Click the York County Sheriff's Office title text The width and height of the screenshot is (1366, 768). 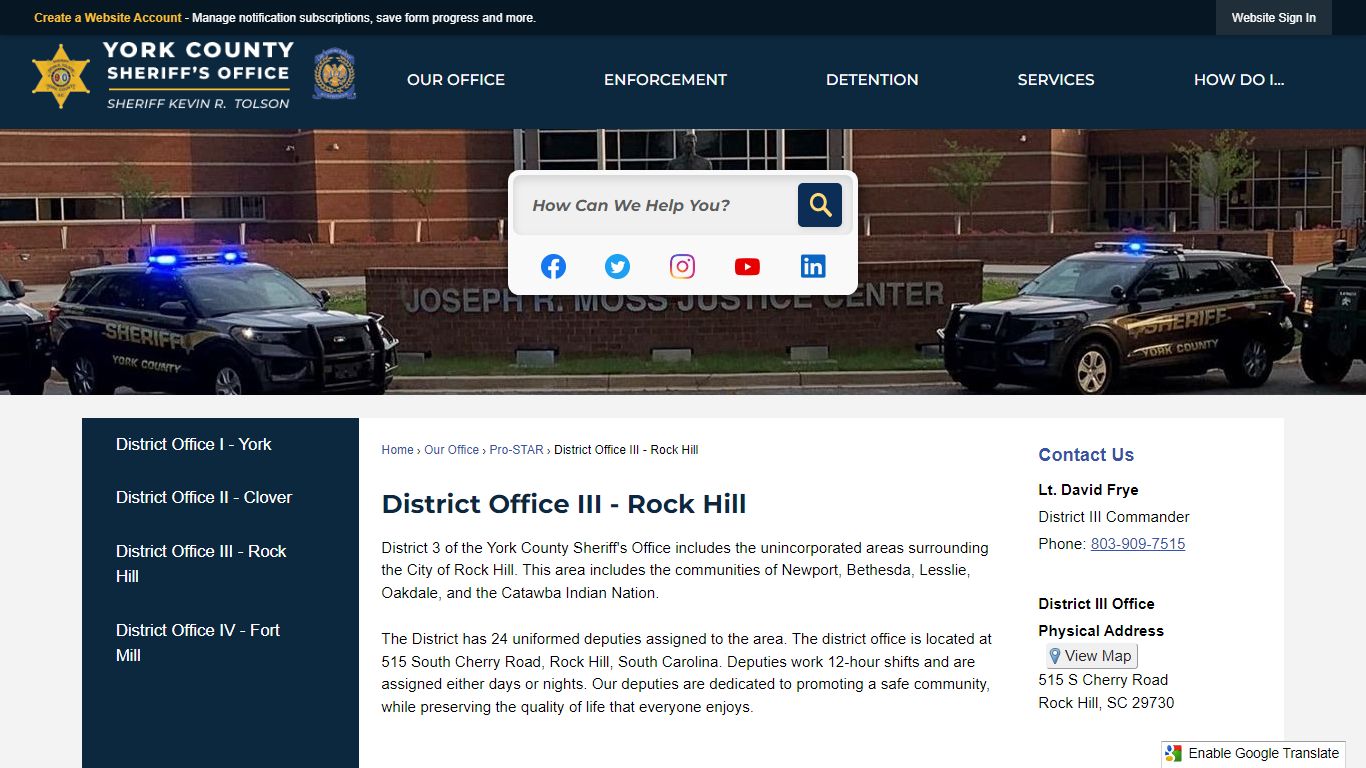[x=198, y=61]
